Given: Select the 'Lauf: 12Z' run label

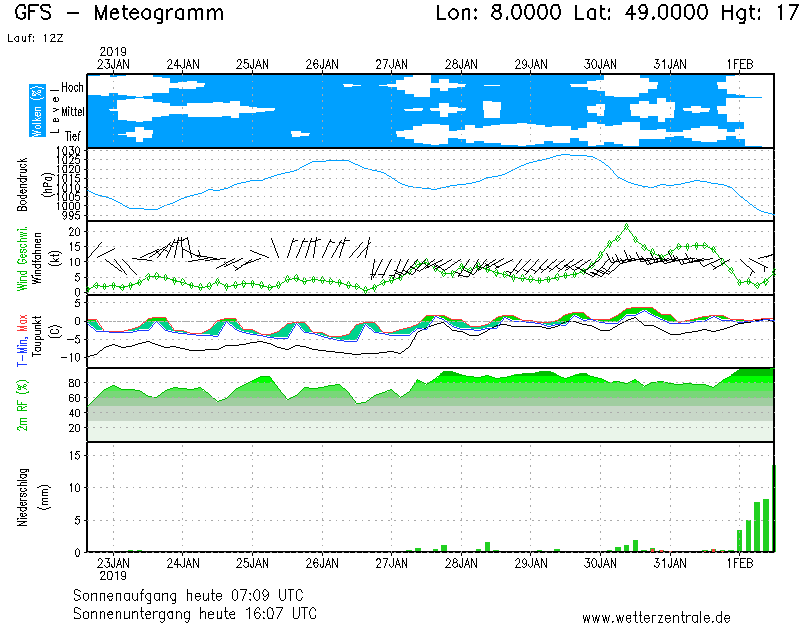Looking at the screenshot, I should click(35, 38).
